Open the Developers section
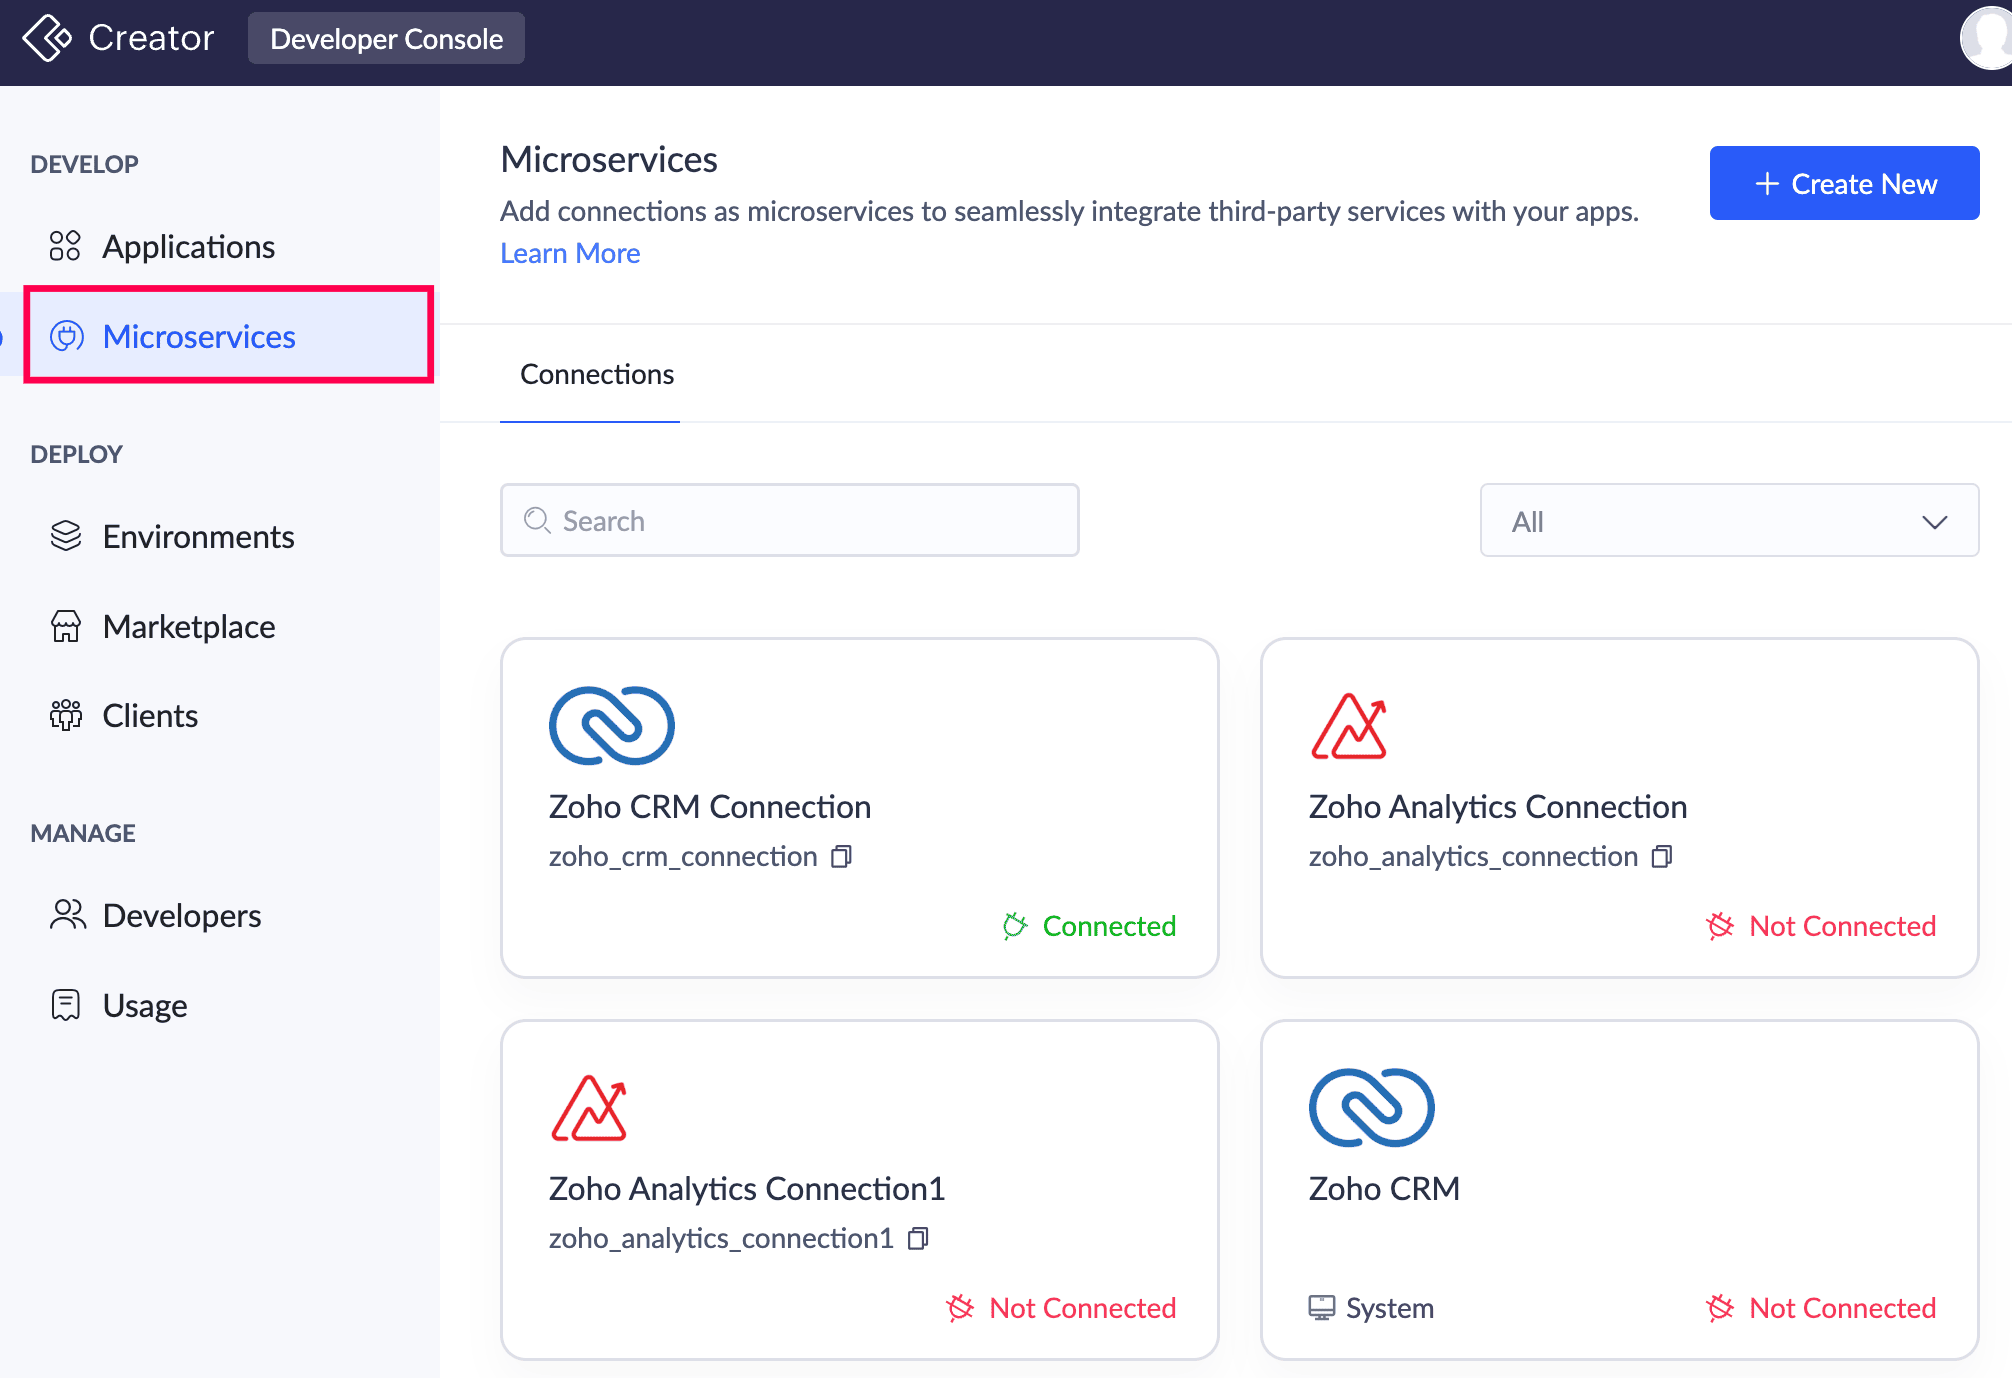This screenshot has width=2012, height=1378. click(182, 916)
